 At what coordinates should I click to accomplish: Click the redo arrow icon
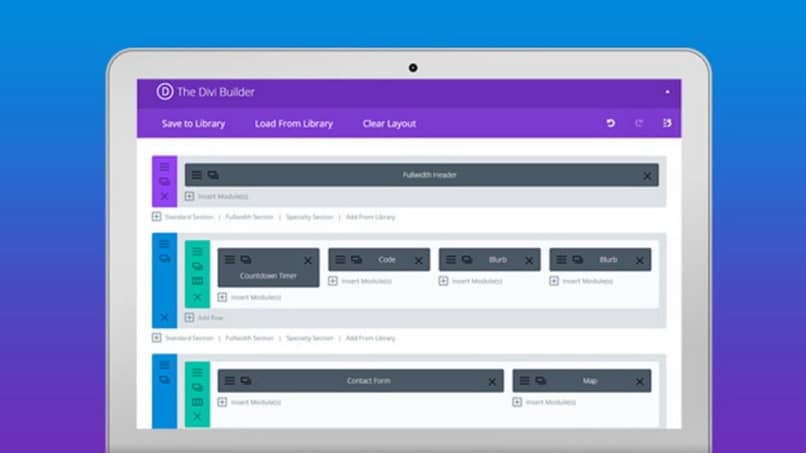[x=639, y=123]
